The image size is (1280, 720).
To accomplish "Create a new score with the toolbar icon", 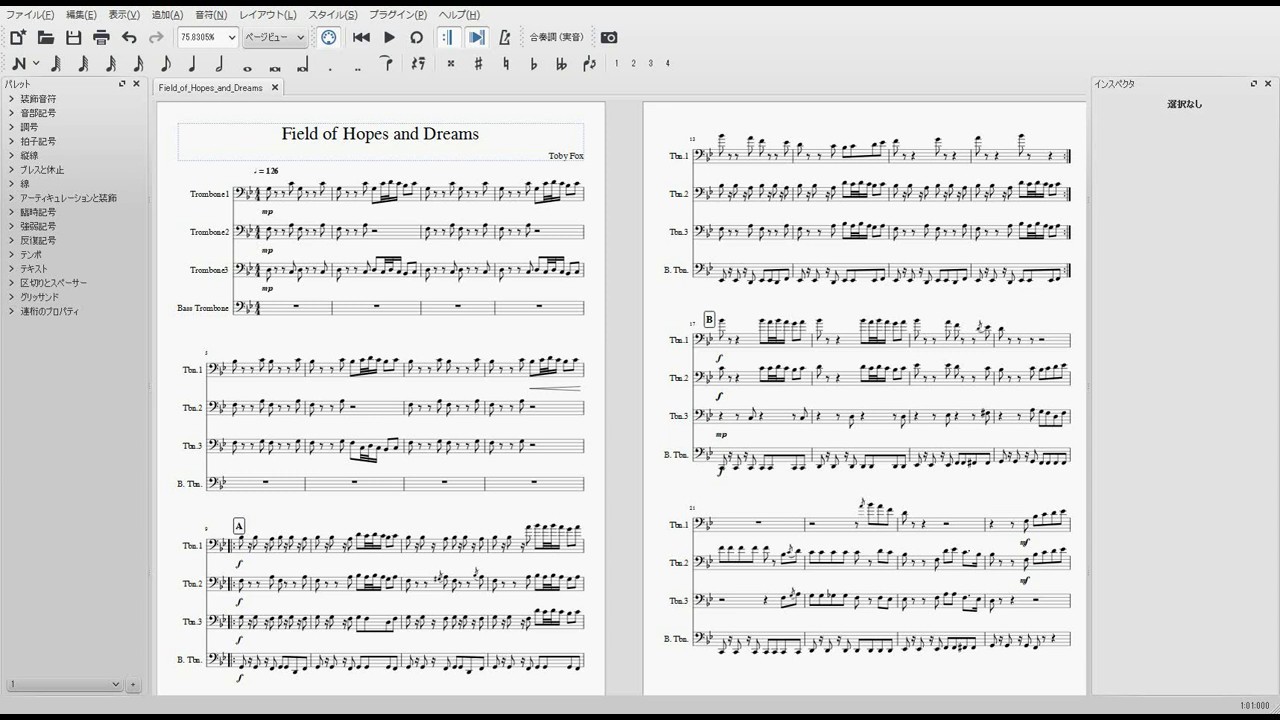I will 18,38.
